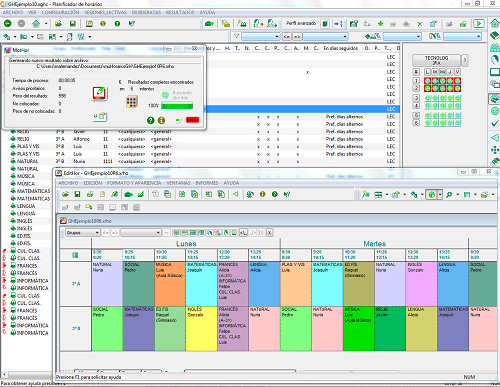Open ARCHIVO menu in main window
Viewport: 500px width, 387px height.
(13, 12)
